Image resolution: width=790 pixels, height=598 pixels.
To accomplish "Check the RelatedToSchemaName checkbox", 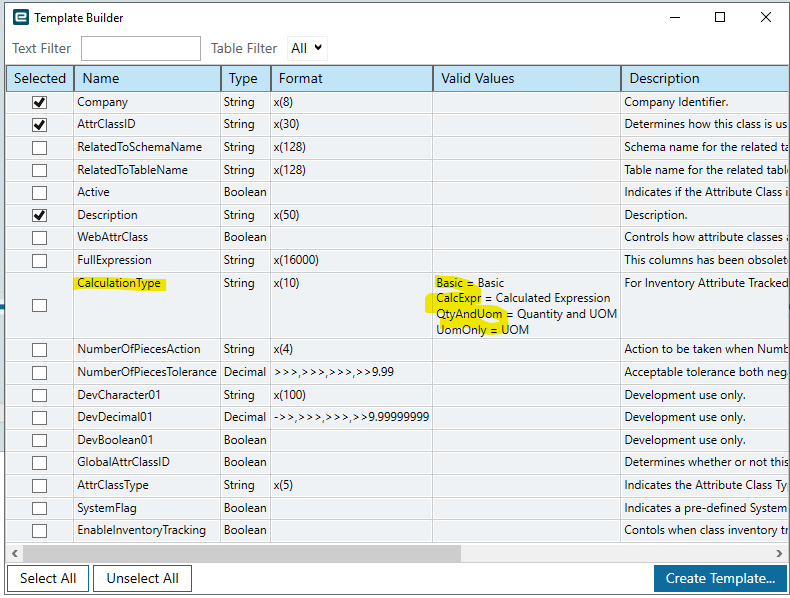I will [x=39, y=148].
